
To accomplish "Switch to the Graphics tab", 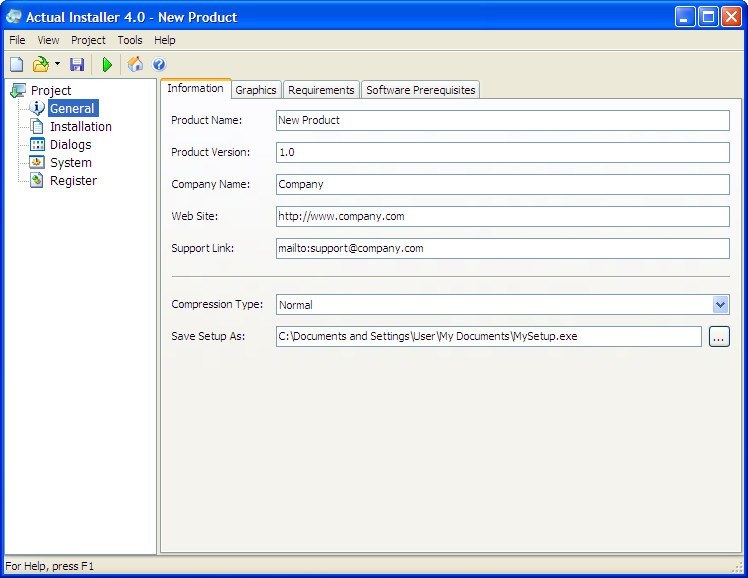I will click(x=256, y=90).
